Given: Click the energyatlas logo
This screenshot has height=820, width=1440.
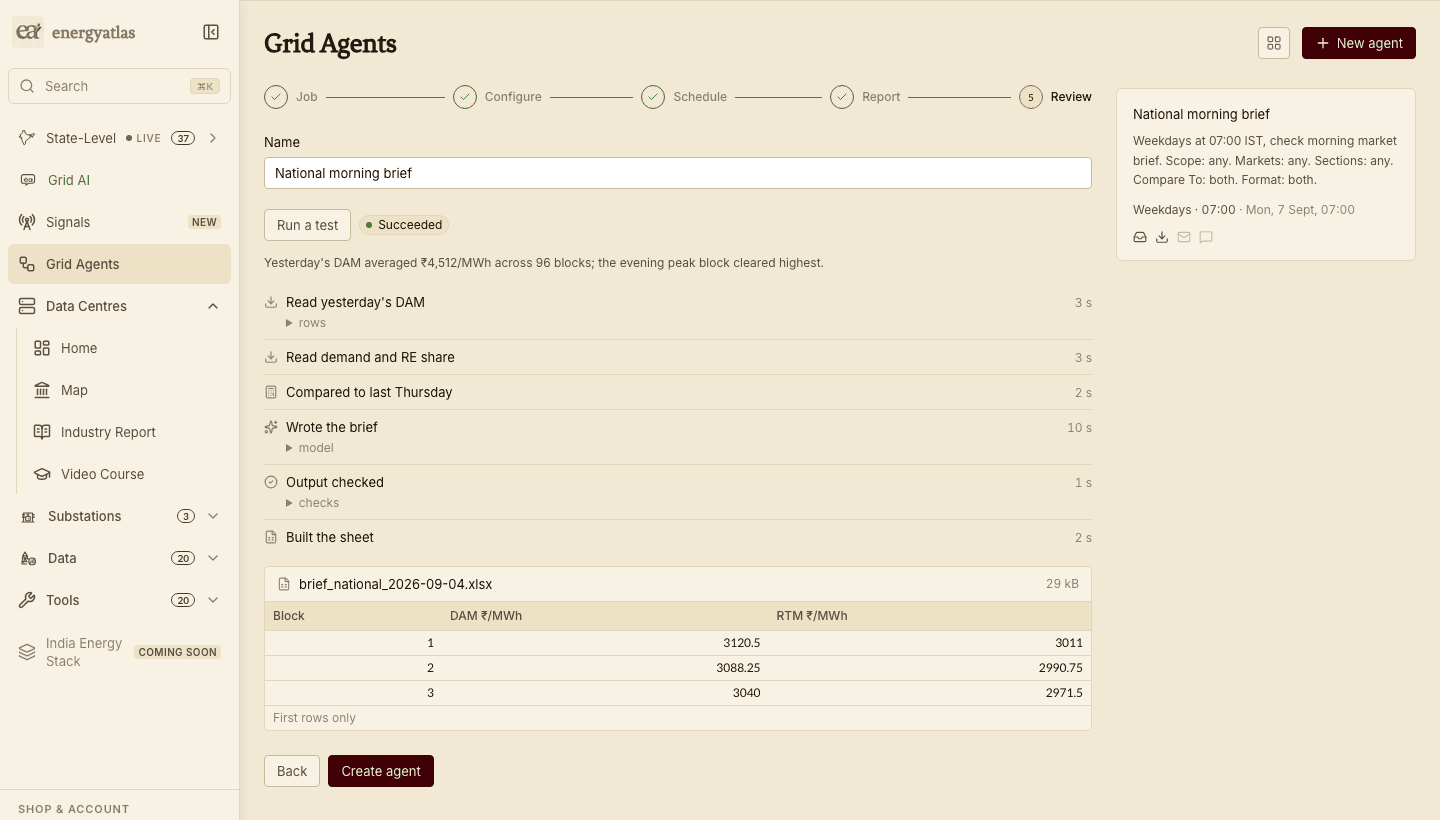Looking at the screenshot, I should (75, 32).
